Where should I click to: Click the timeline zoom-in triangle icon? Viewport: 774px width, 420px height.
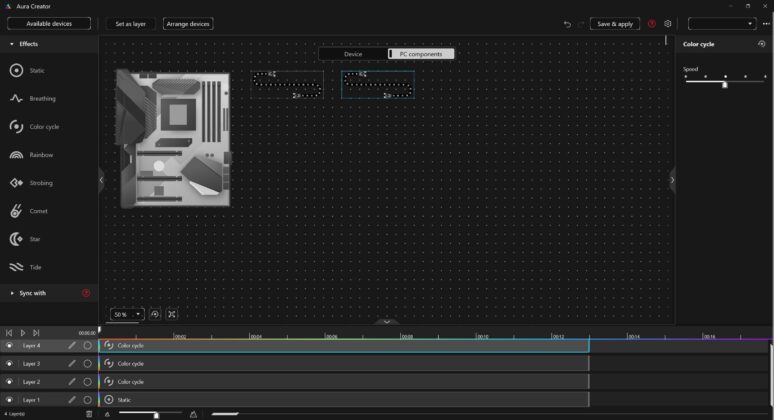click(194, 415)
